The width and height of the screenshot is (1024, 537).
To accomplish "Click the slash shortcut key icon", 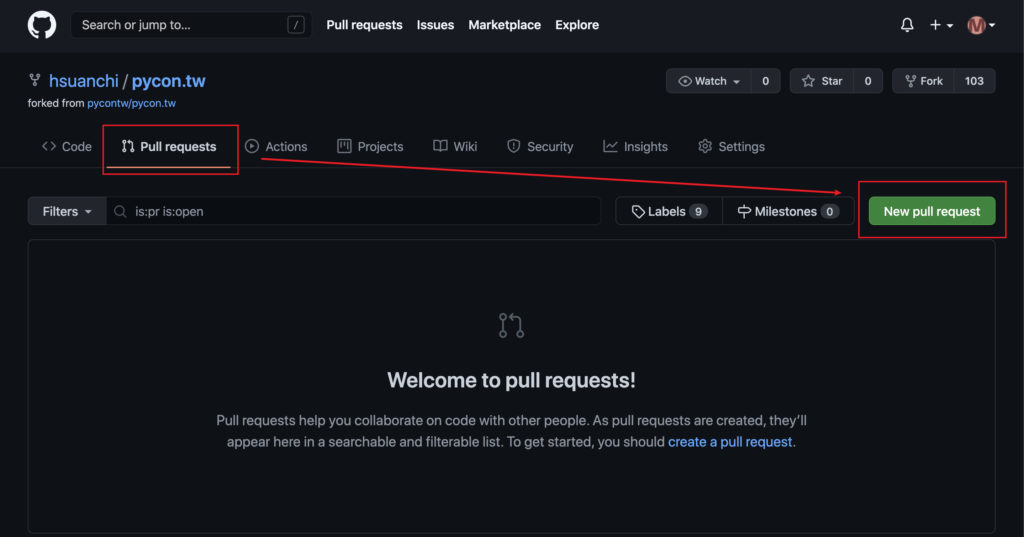I will [296, 25].
